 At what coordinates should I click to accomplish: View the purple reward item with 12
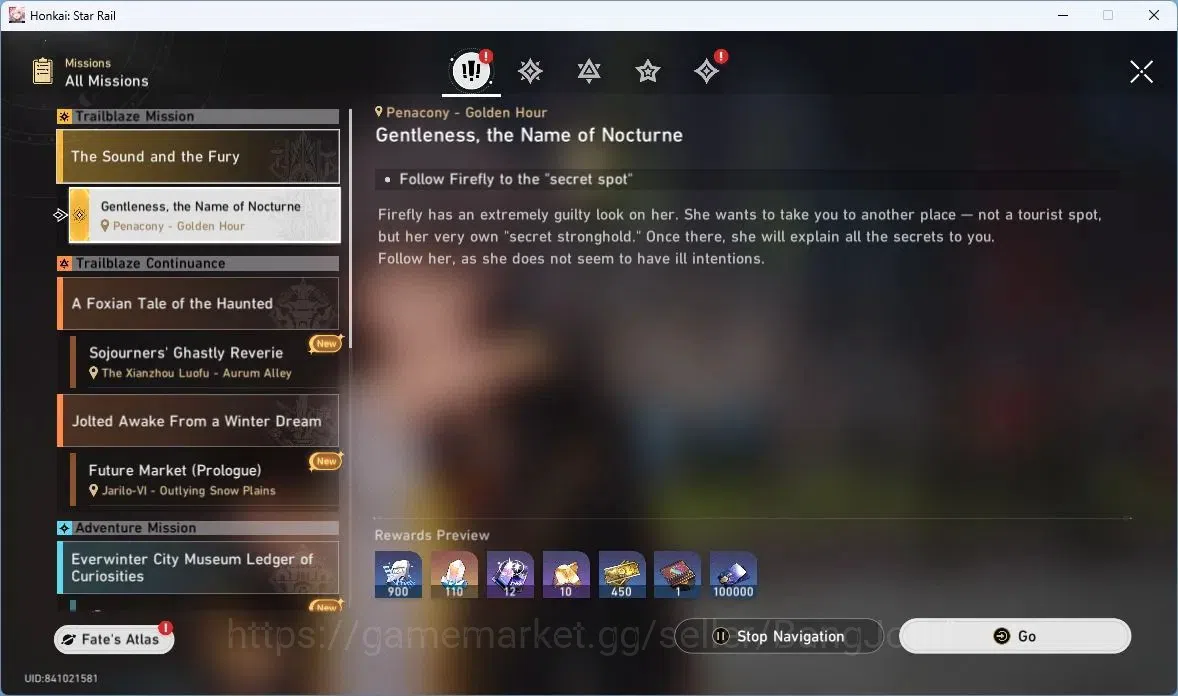coord(510,575)
